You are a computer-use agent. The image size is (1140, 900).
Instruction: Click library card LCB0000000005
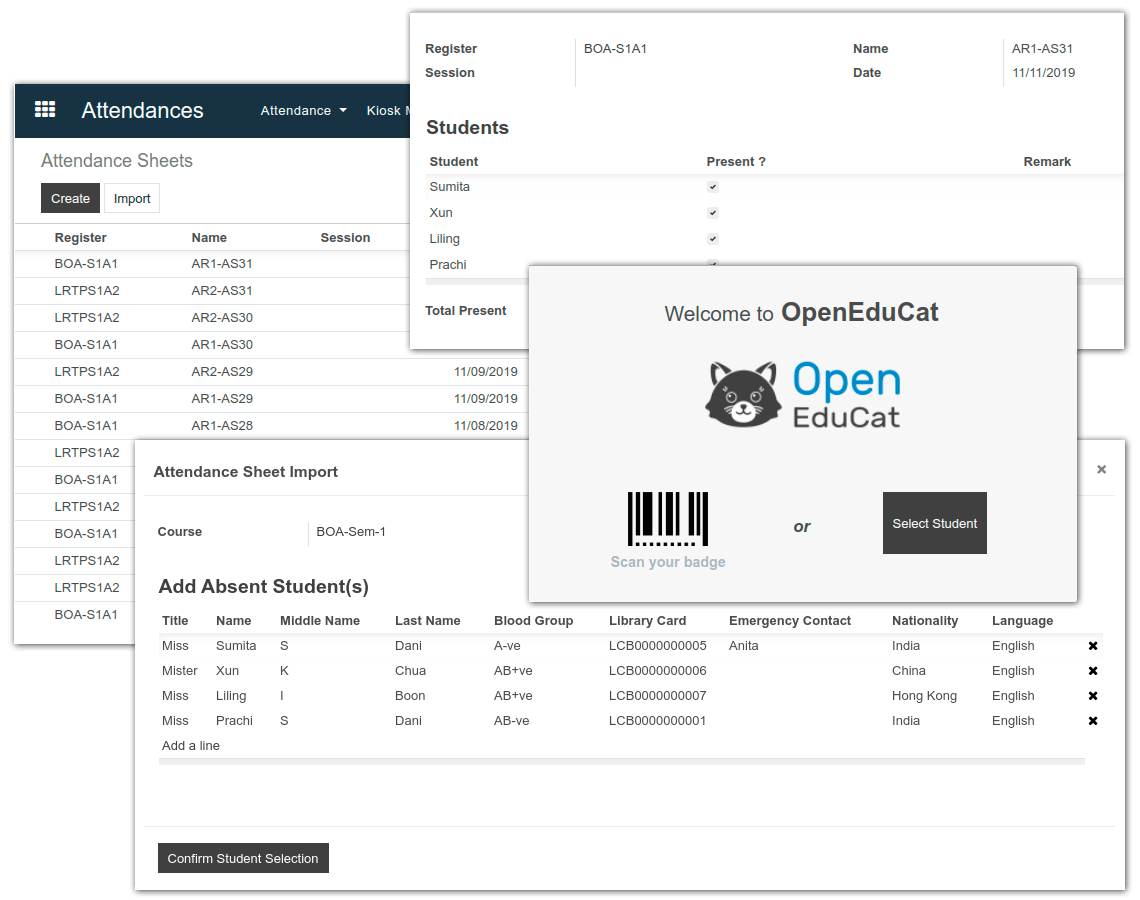pyautogui.click(x=657, y=646)
